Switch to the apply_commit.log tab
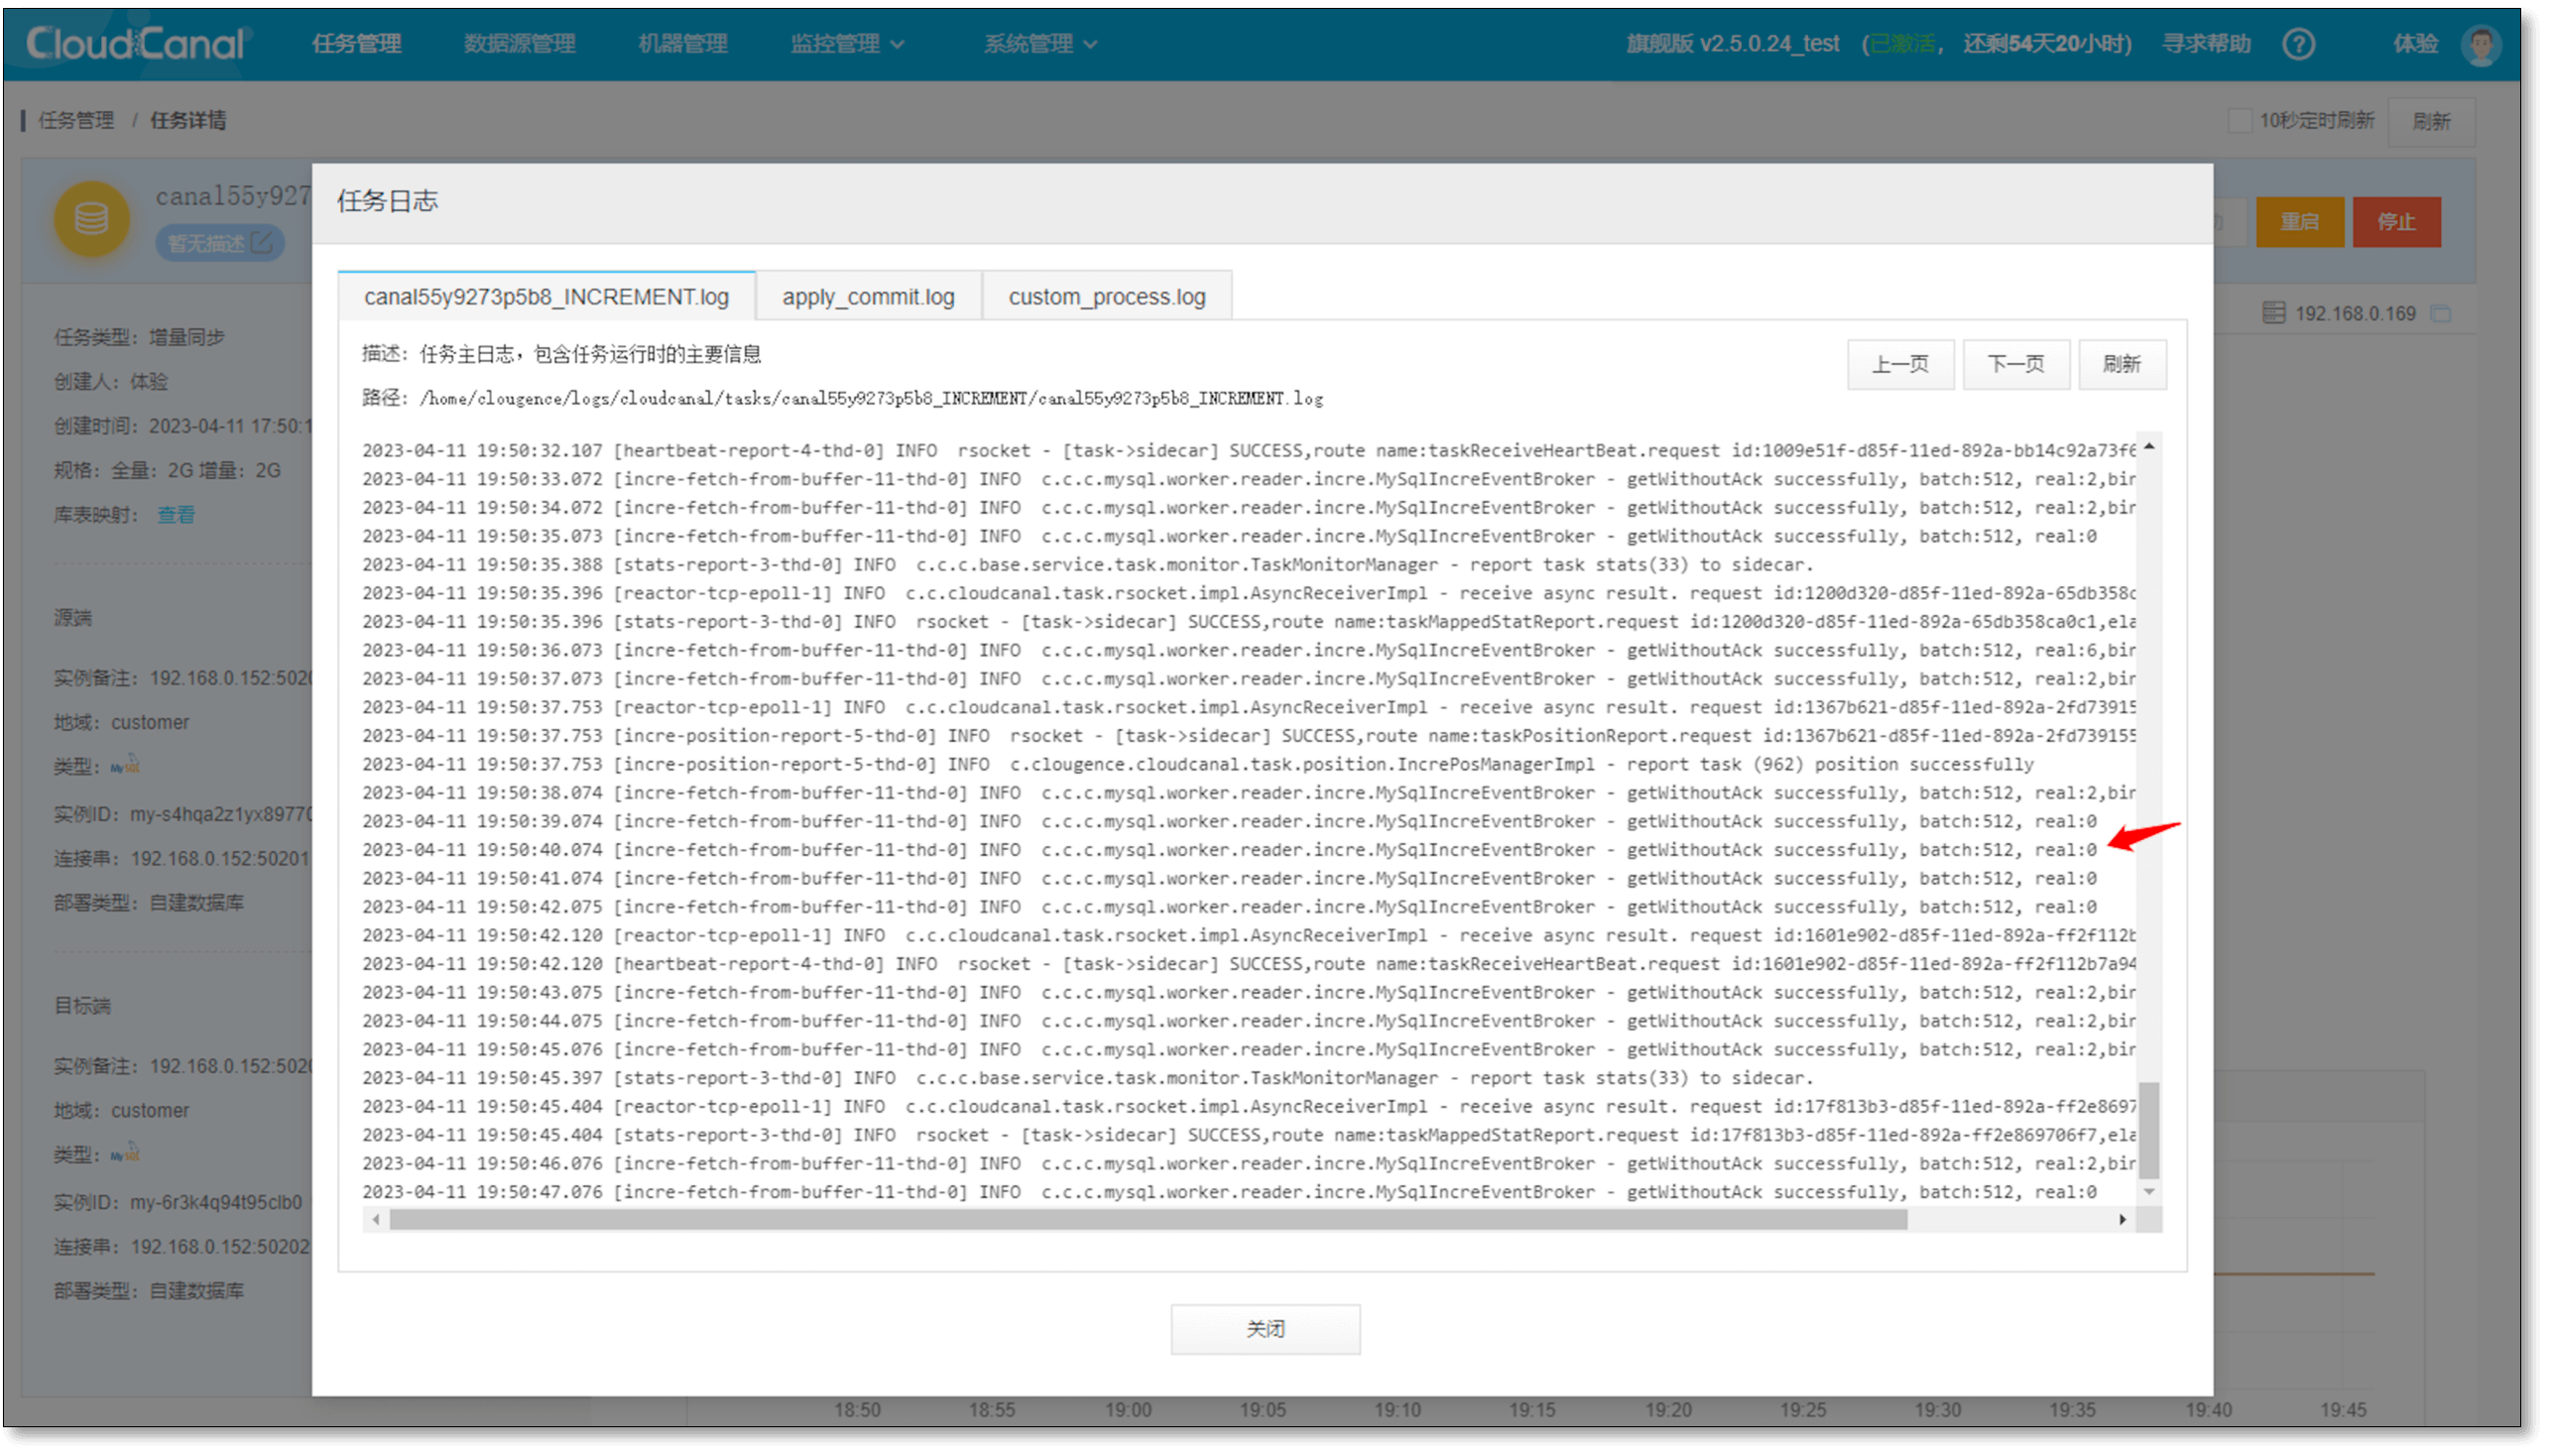 (x=868, y=296)
